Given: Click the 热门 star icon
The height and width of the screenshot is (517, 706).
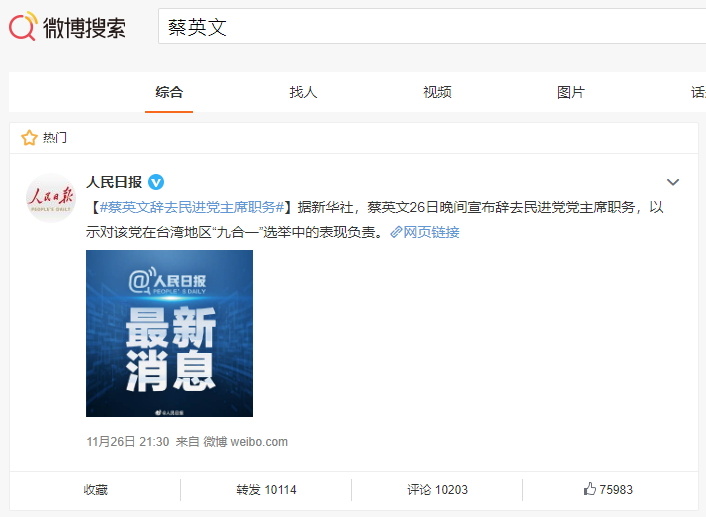Looking at the screenshot, I should coord(29,137).
